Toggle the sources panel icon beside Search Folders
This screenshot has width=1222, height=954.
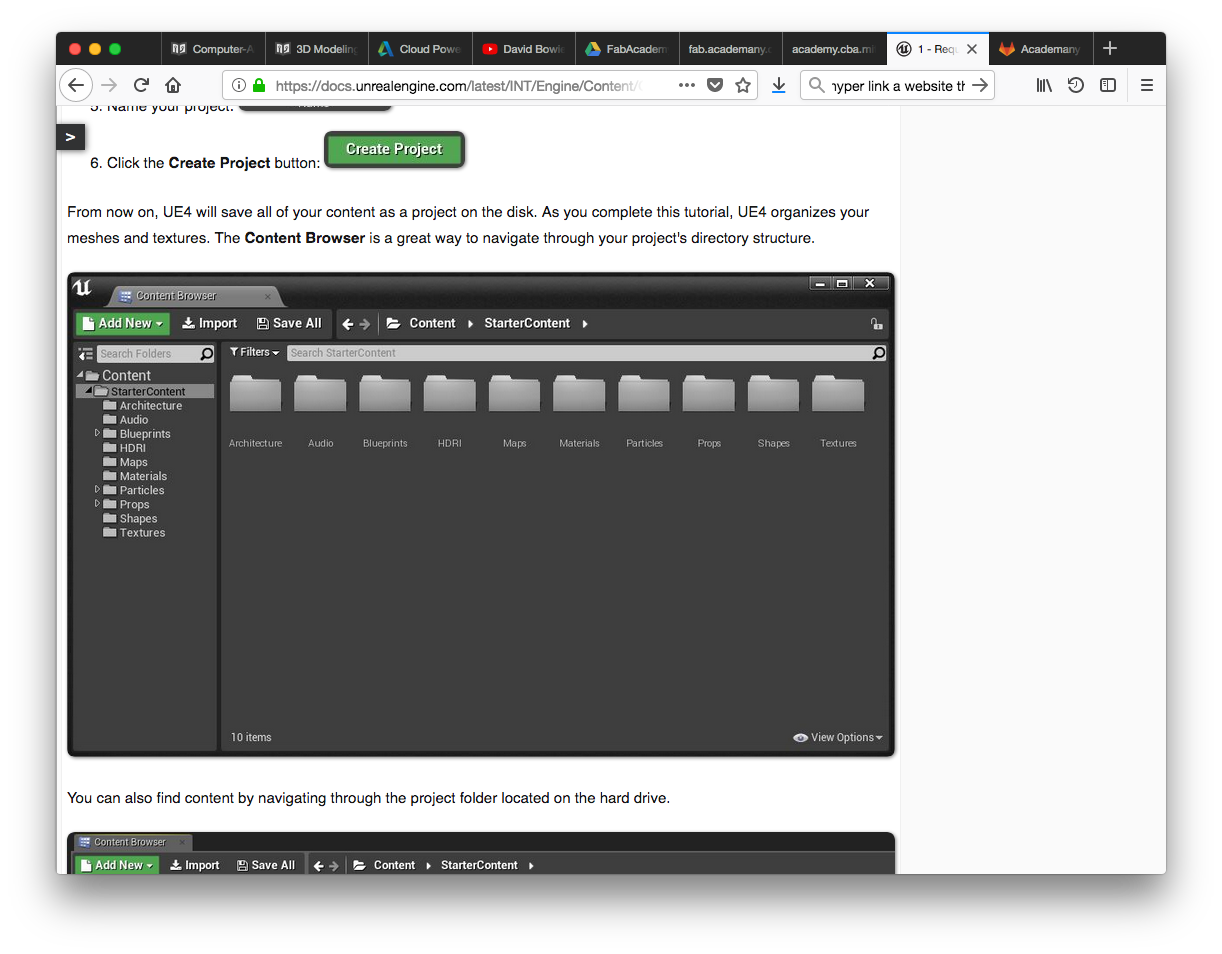[86, 354]
